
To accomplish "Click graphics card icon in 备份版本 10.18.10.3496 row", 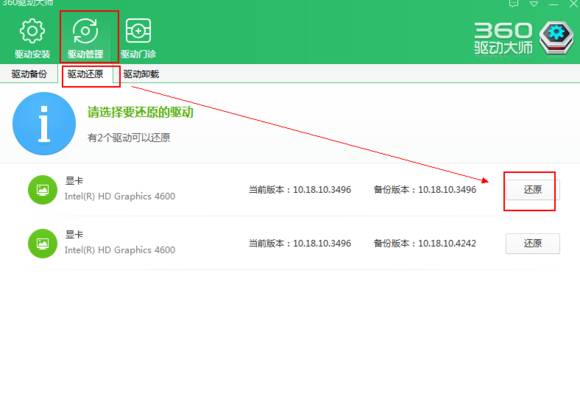I will (x=43, y=190).
